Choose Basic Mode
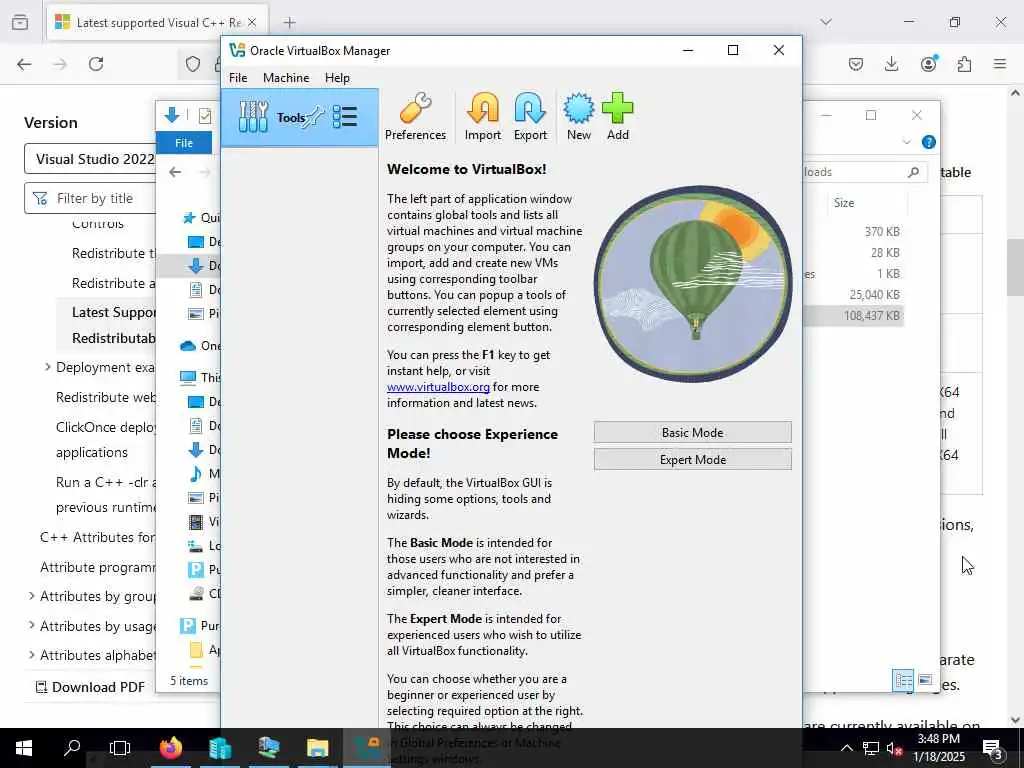Image resolution: width=1024 pixels, height=768 pixels. click(692, 432)
